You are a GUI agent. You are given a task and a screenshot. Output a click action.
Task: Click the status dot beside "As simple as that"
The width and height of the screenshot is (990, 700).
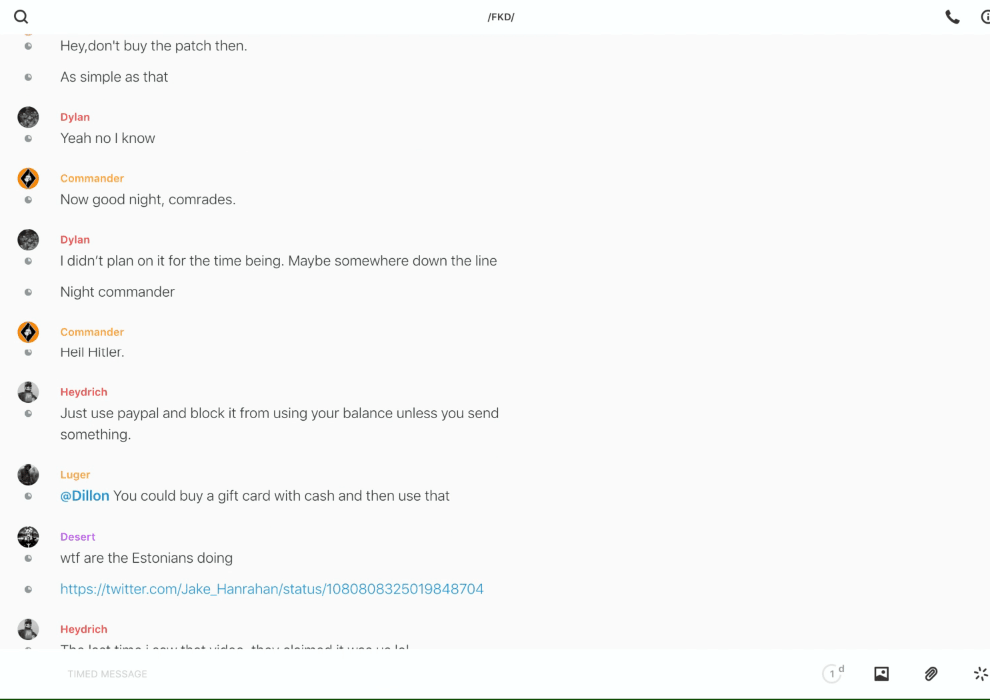(x=28, y=77)
